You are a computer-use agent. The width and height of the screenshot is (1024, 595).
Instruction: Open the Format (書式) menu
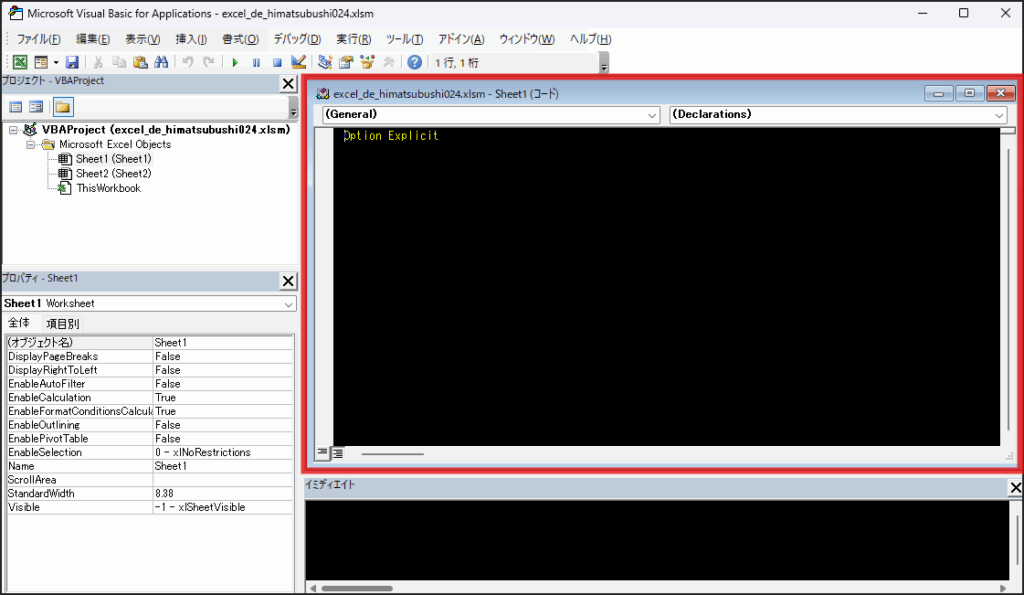(x=240, y=39)
